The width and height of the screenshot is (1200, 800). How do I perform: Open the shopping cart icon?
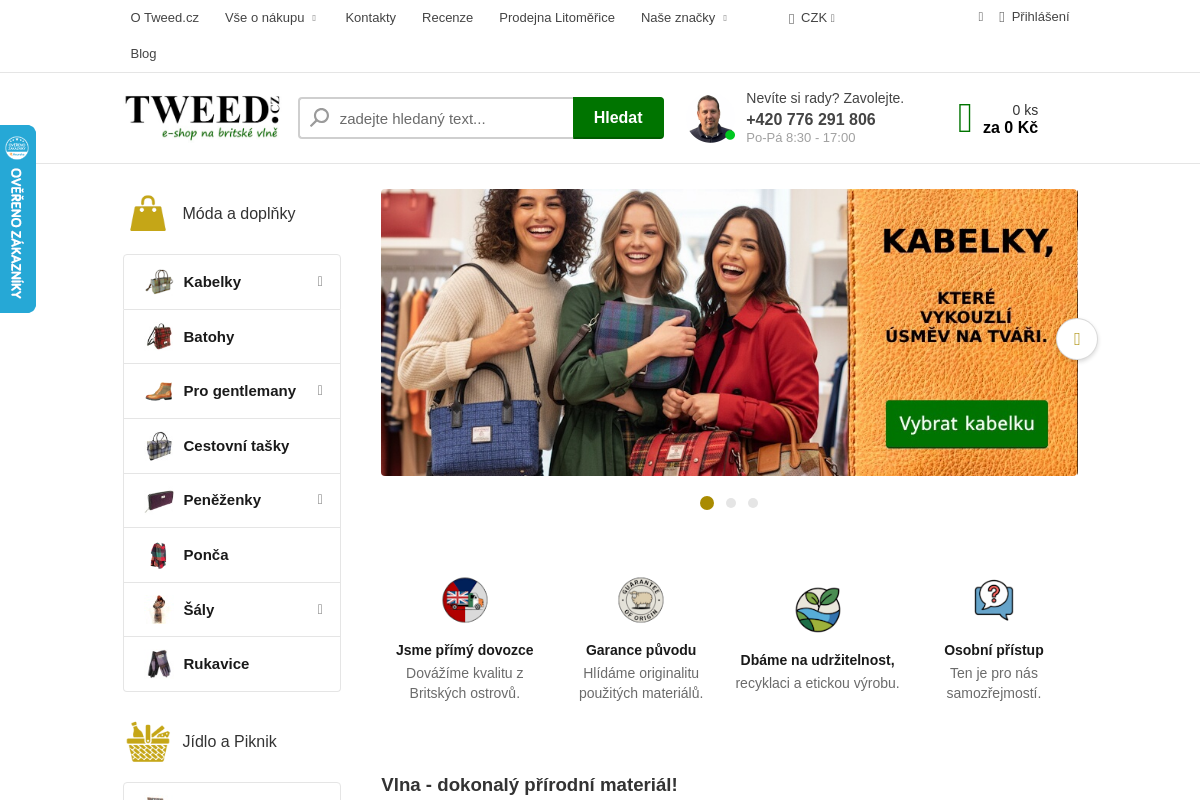(x=965, y=118)
